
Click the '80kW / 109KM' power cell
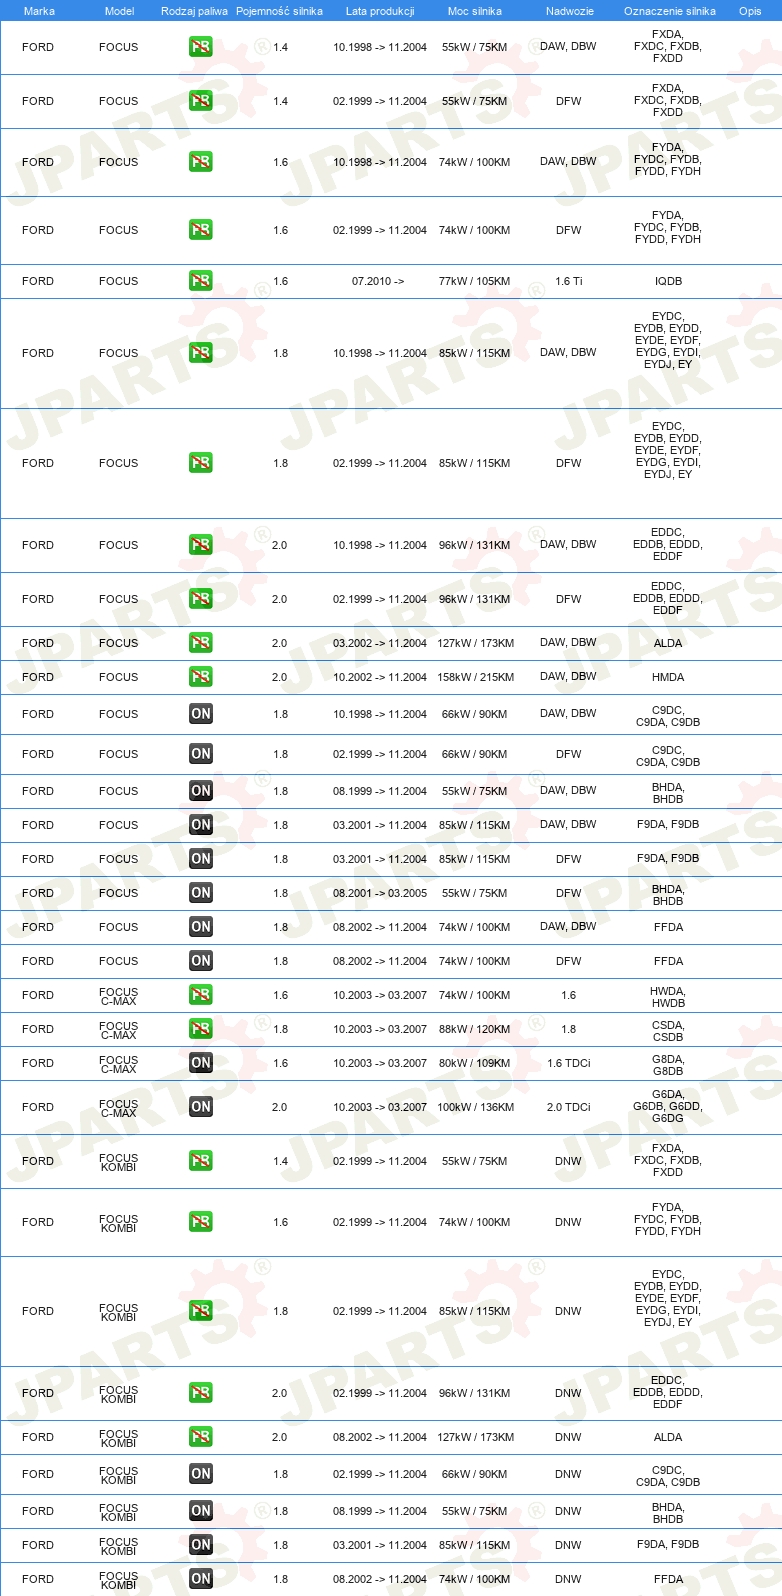click(x=474, y=1063)
